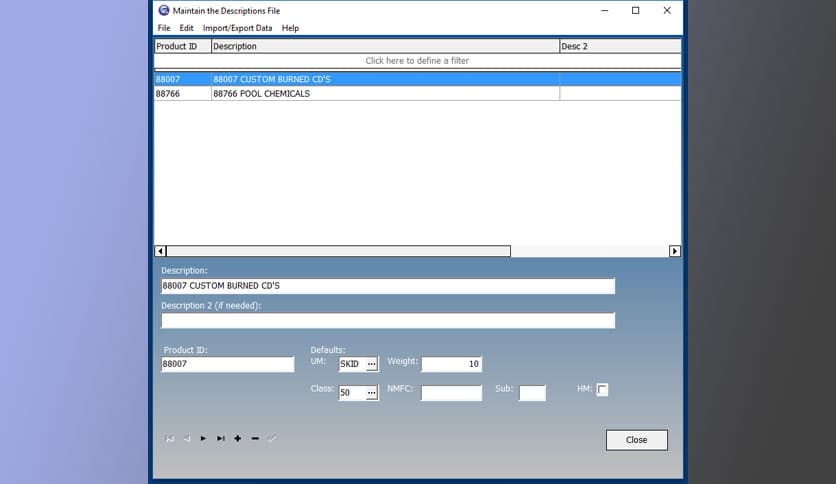The height and width of the screenshot is (484, 836).
Task: Add a new record with plus icon
Action: click(x=237, y=439)
